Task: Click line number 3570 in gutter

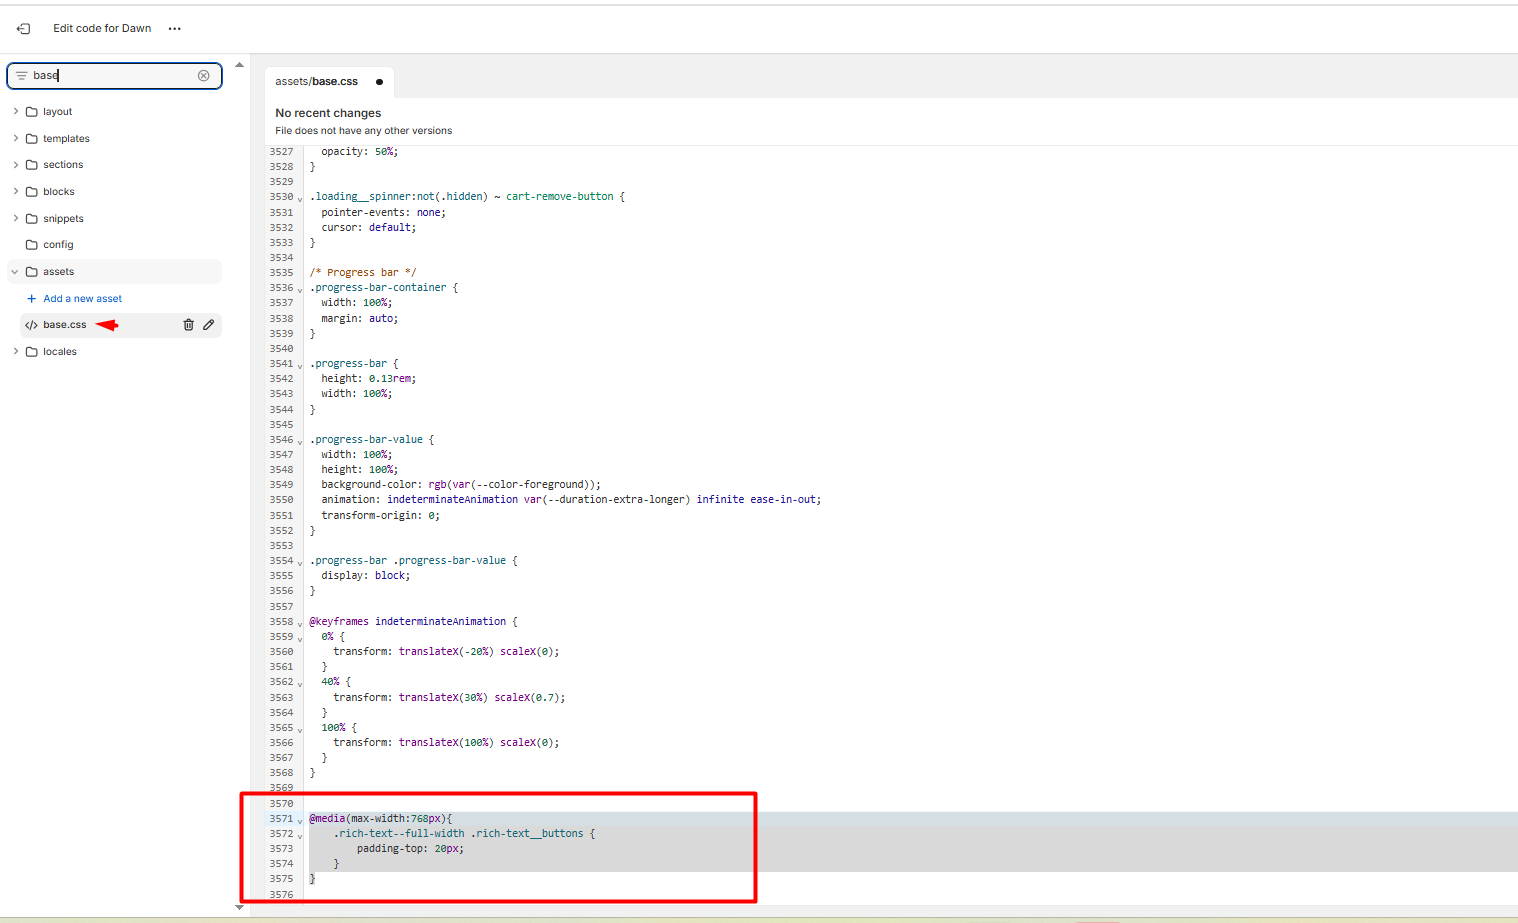Action: [281, 804]
